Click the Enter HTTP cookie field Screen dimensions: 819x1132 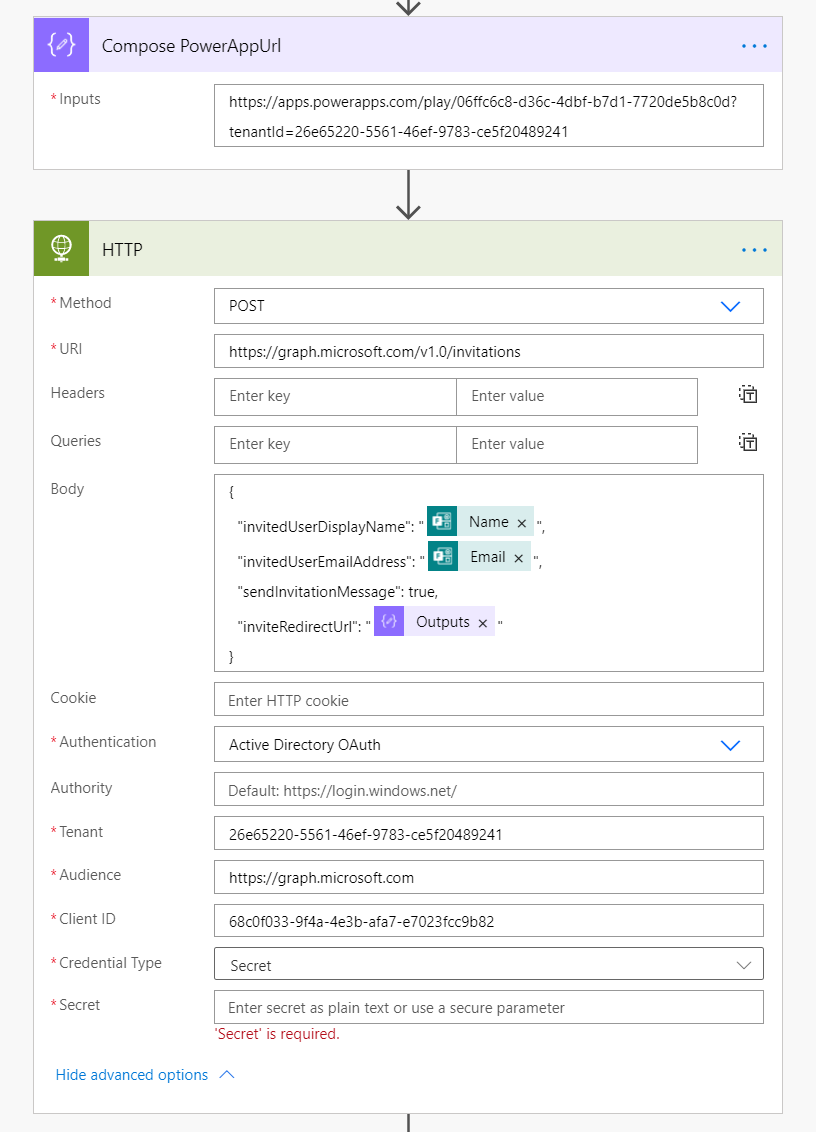(x=488, y=700)
